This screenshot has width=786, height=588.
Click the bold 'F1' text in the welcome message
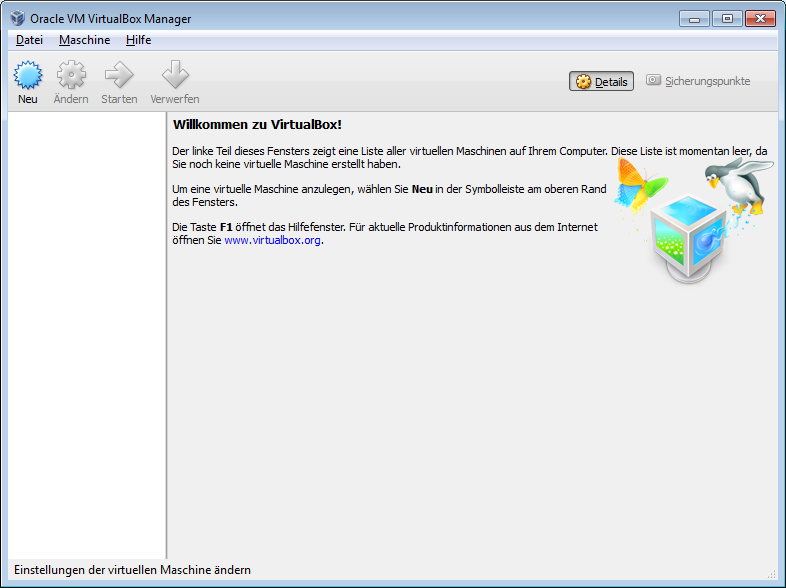pyautogui.click(x=226, y=227)
